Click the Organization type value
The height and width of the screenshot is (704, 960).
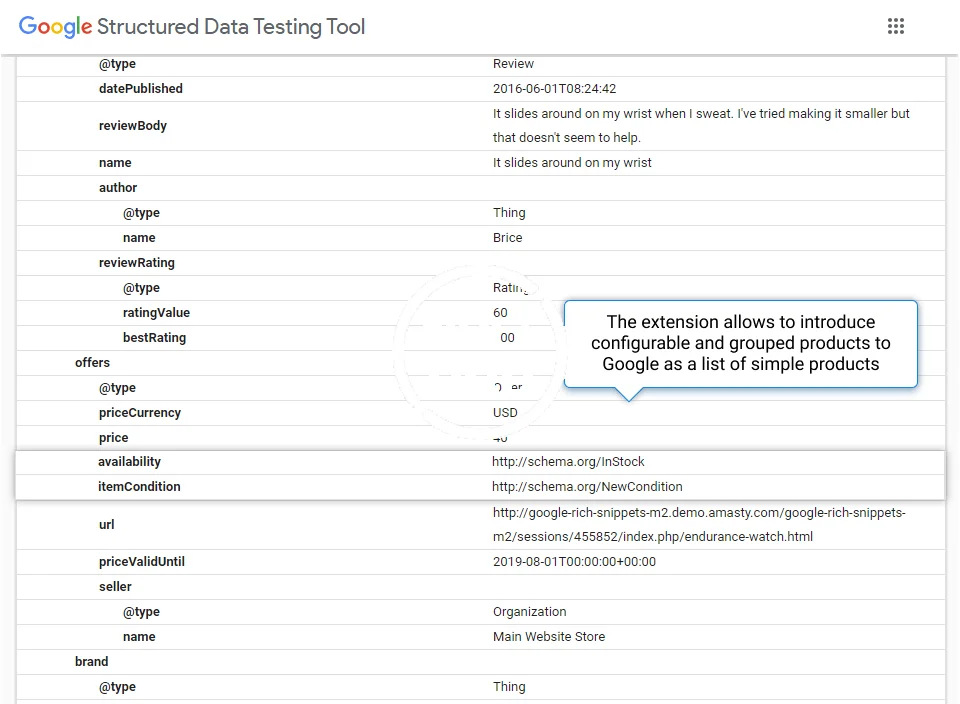(x=529, y=612)
